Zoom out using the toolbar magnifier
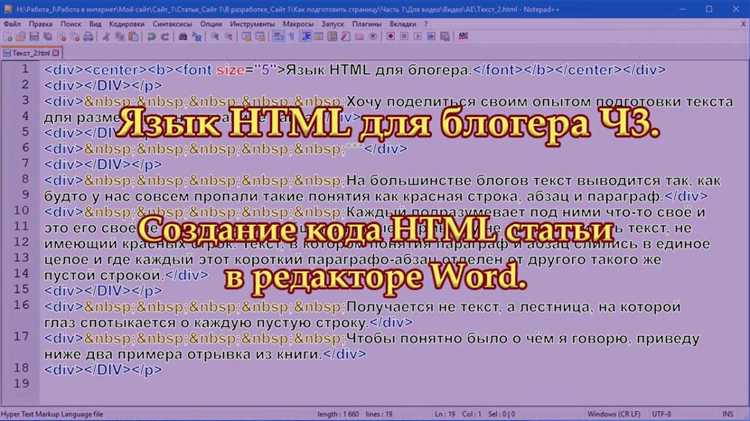This screenshot has width=750, height=421. (228, 36)
